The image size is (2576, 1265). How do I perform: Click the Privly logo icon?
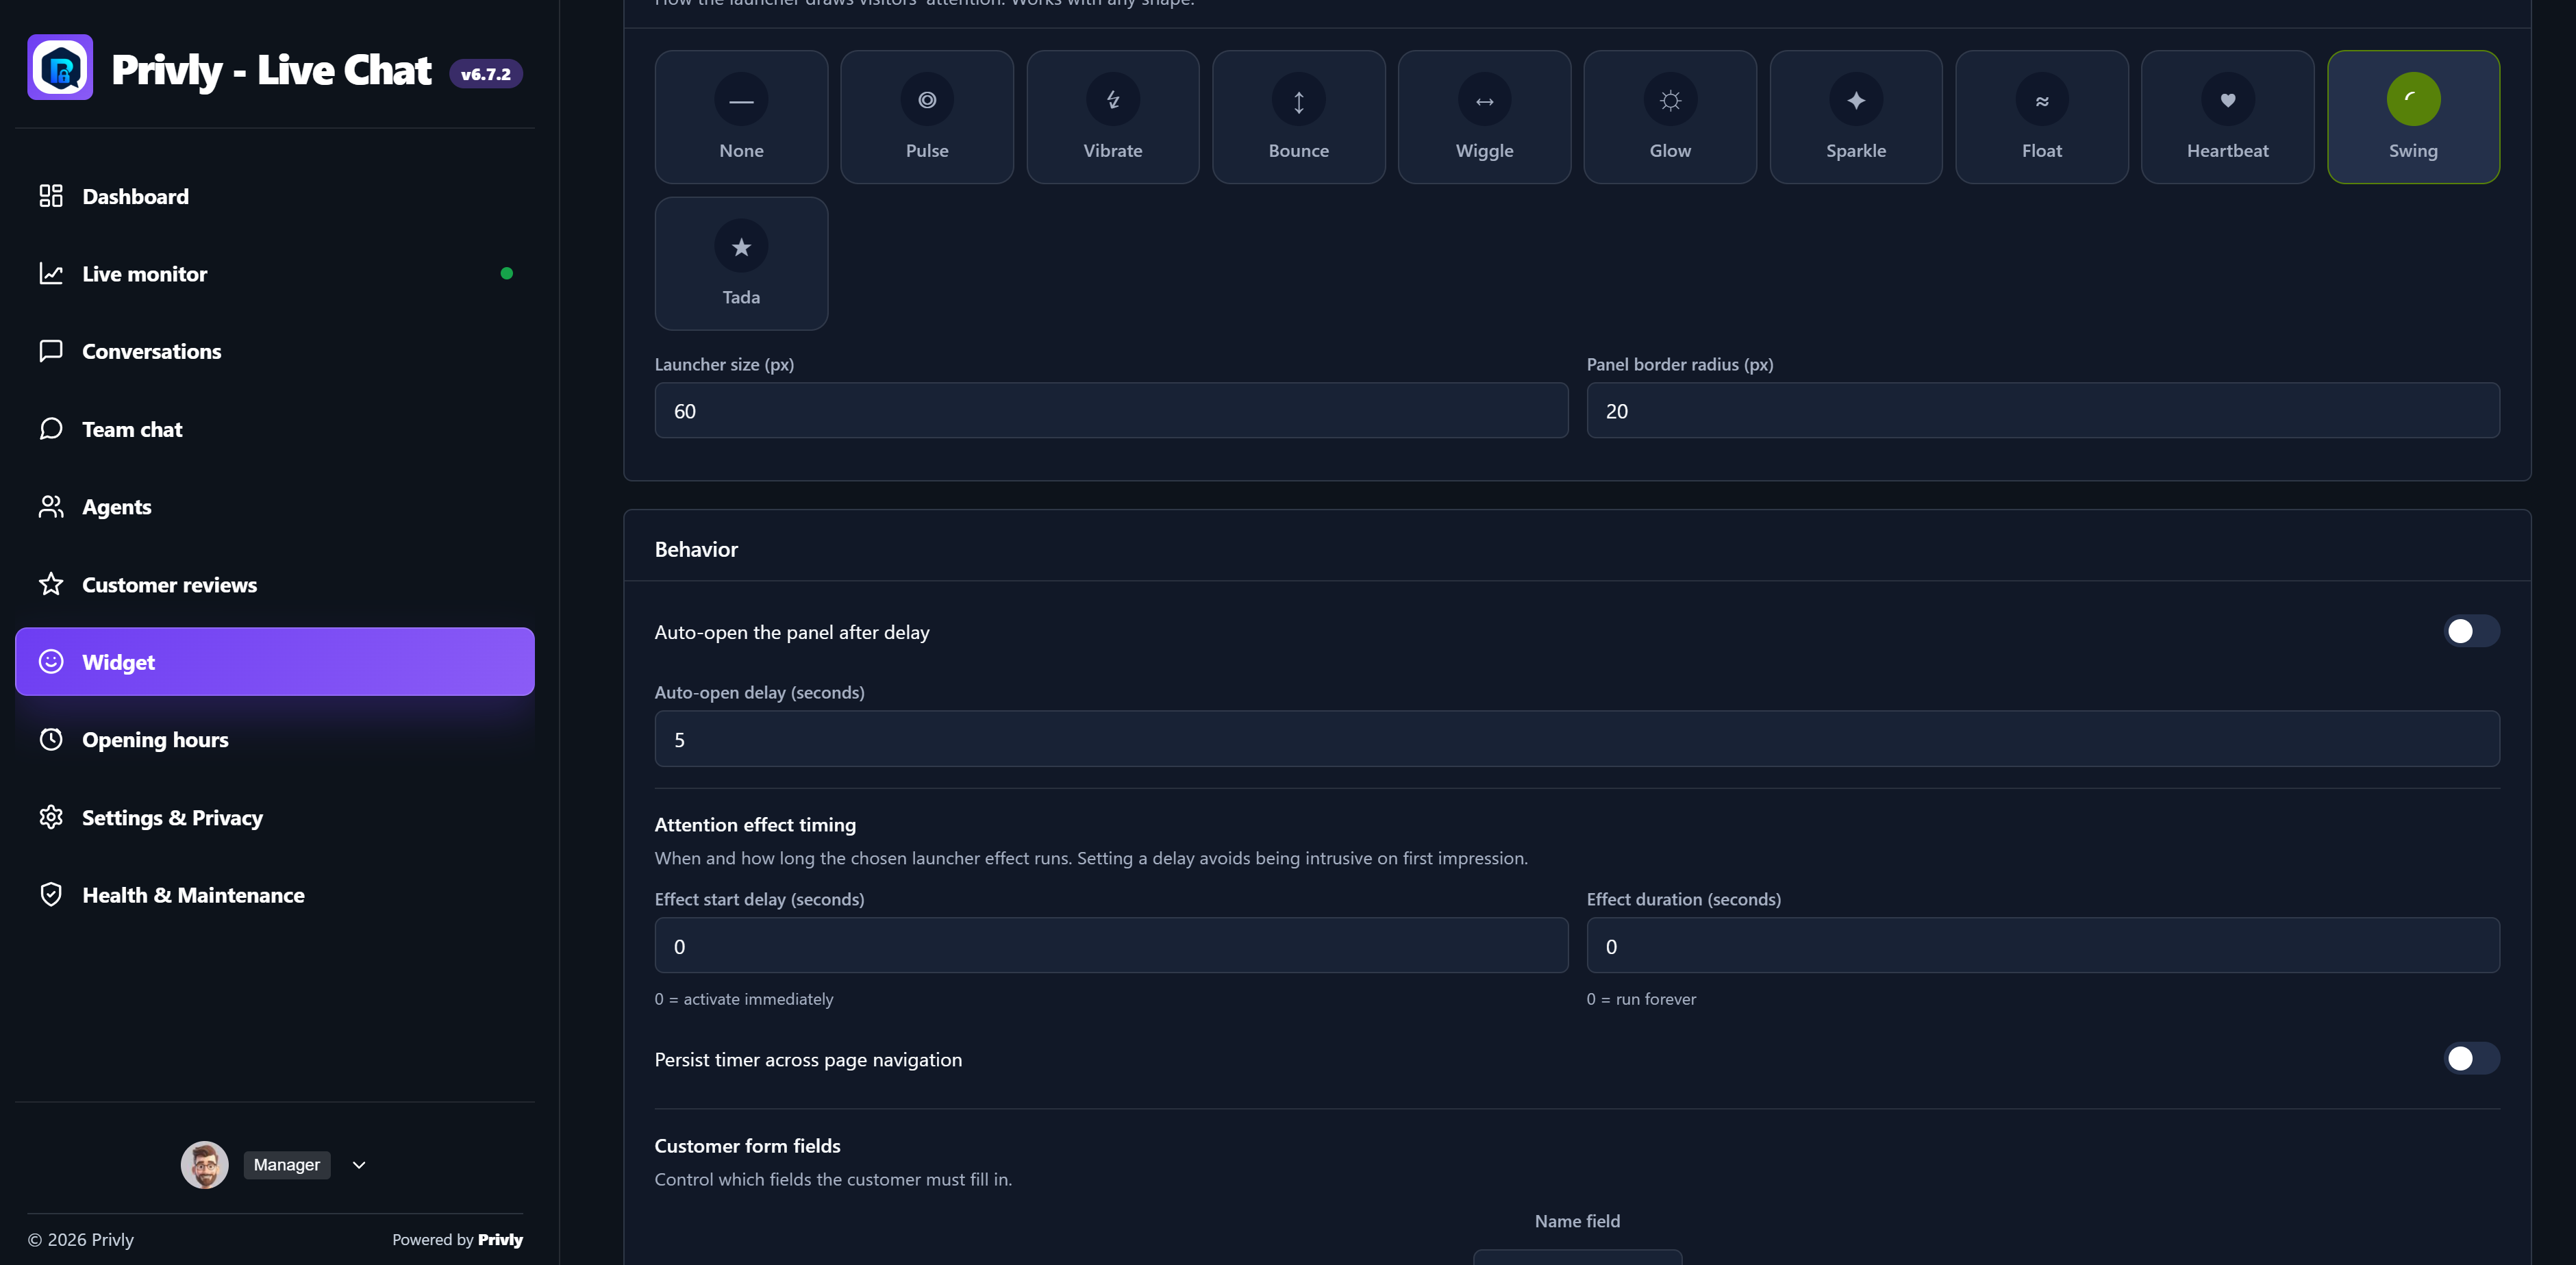click(60, 68)
